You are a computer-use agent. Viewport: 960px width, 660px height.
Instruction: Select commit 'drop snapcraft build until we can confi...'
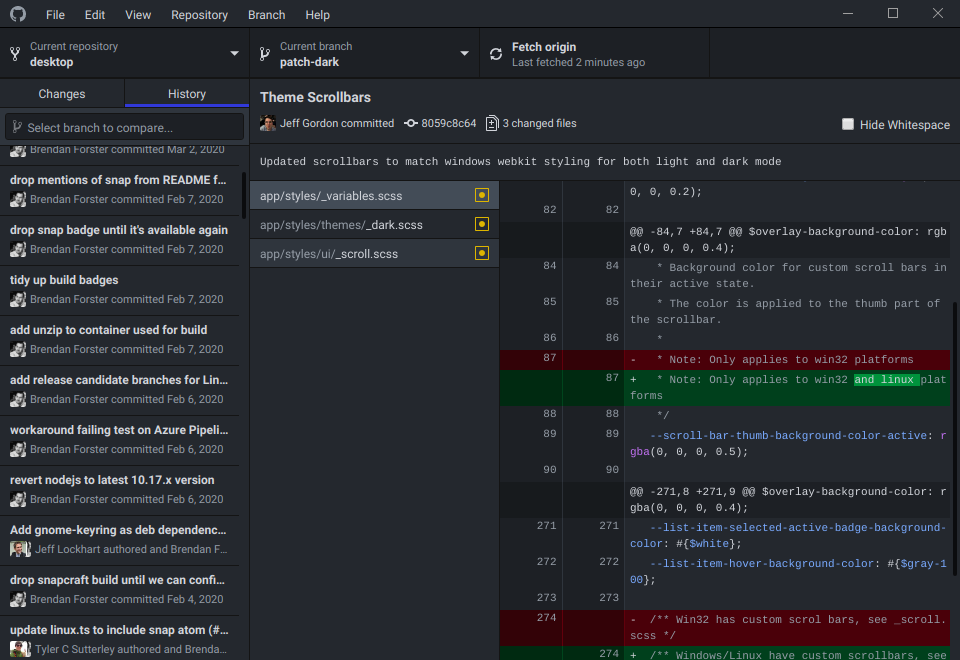[119, 590]
